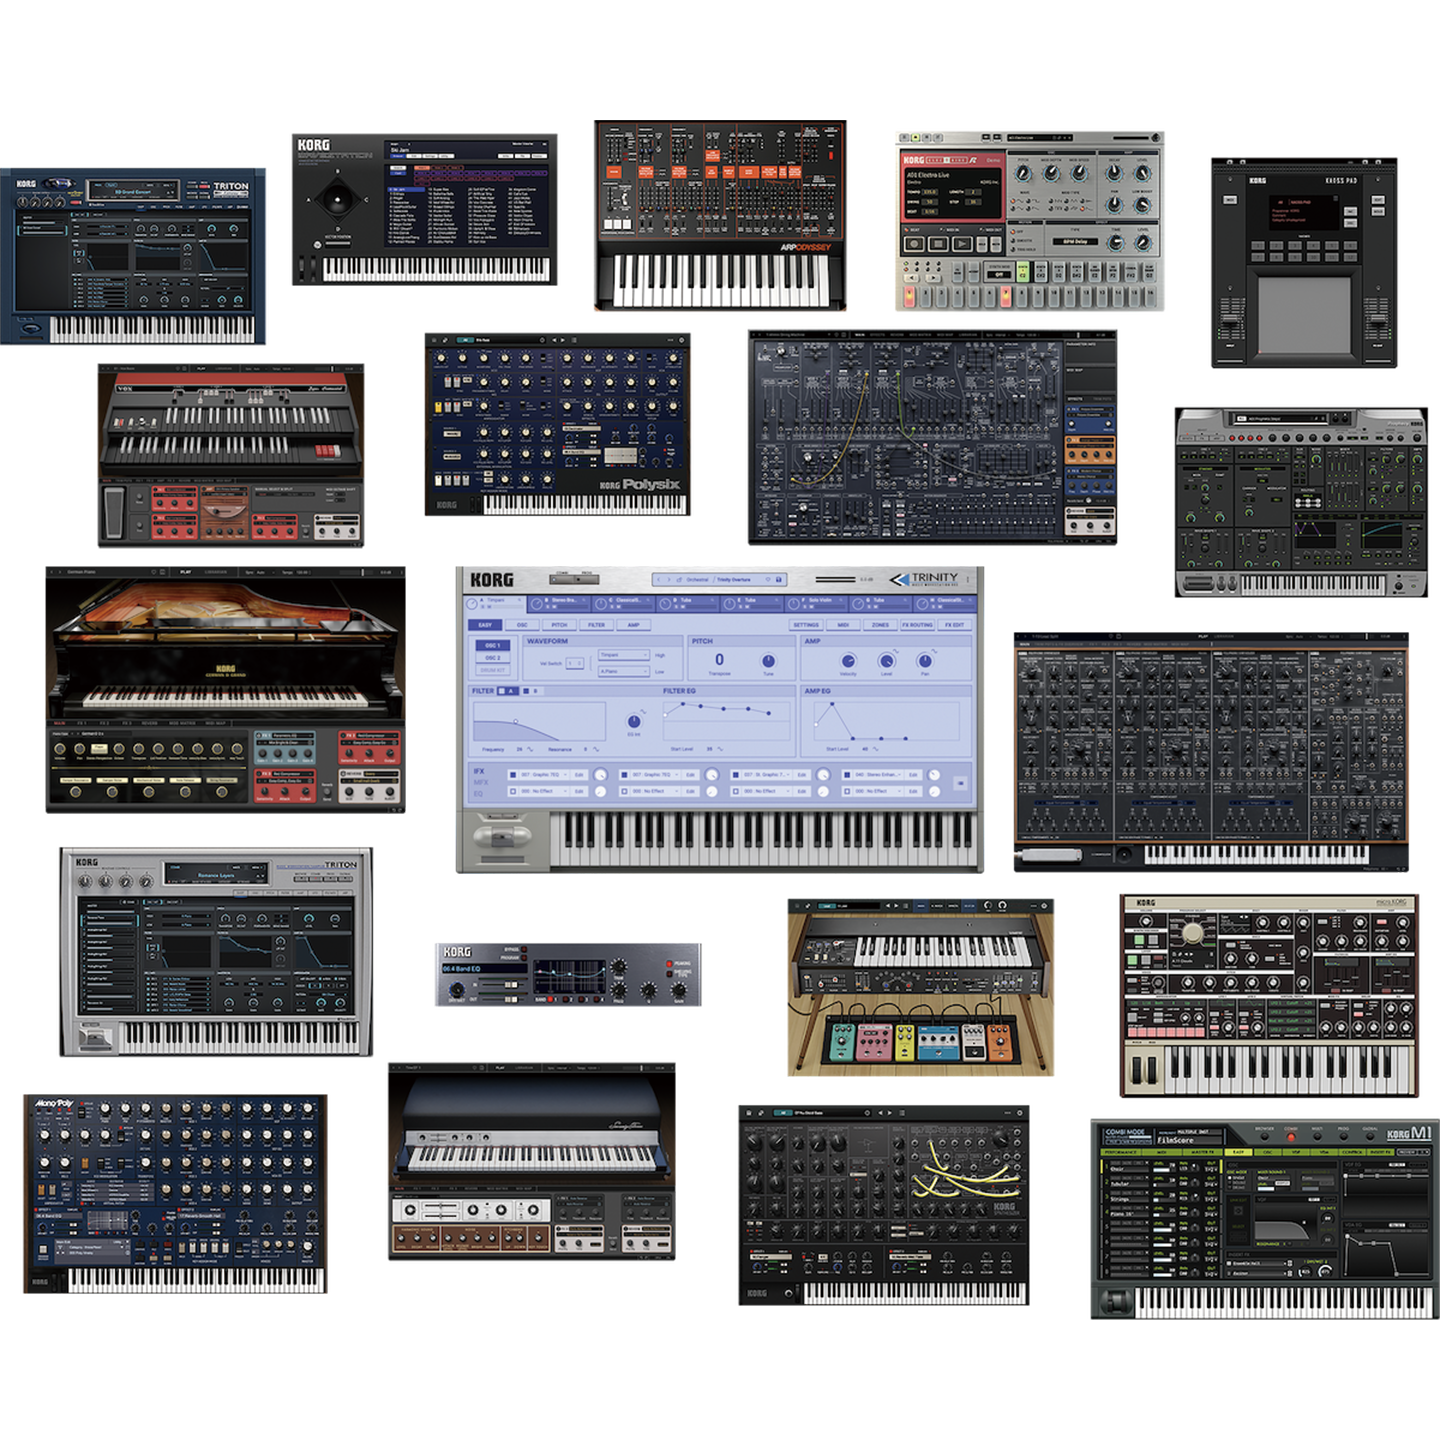Open the 007 St. Graphic 7 effect dropdown
Screen dimensions: 1440x1440
point(769,774)
